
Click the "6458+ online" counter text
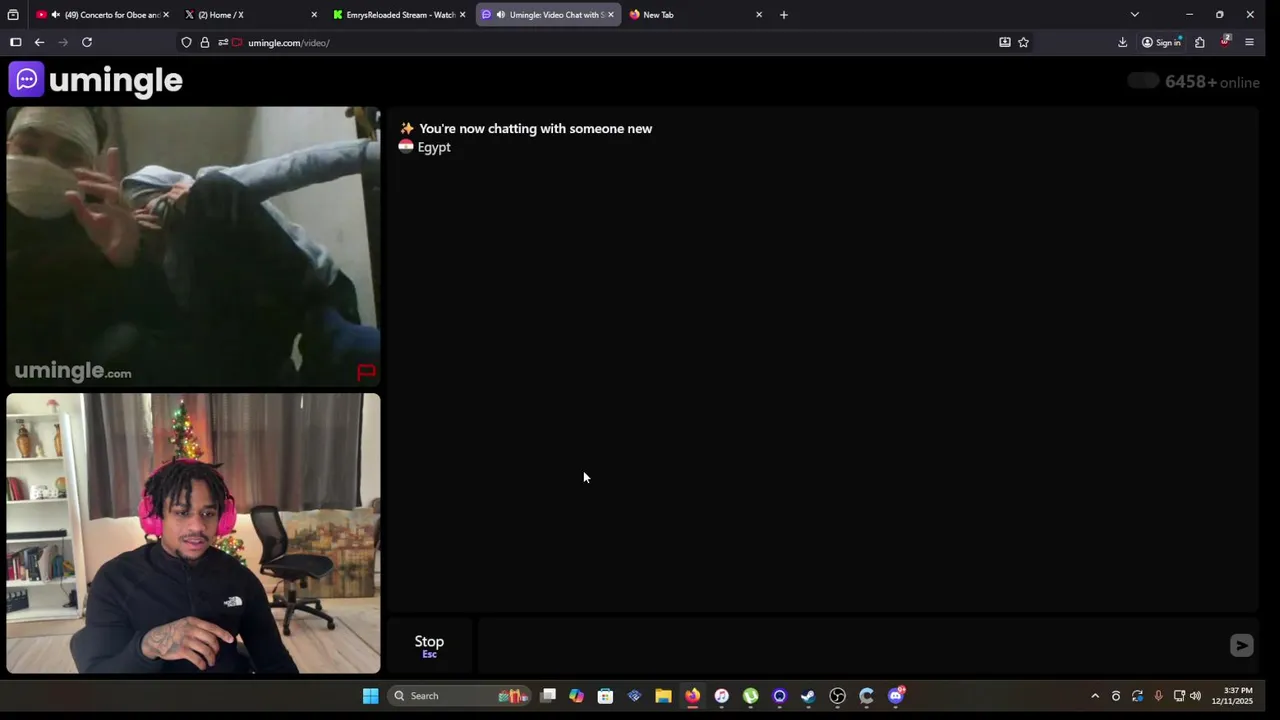click(x=1212, y=82)
